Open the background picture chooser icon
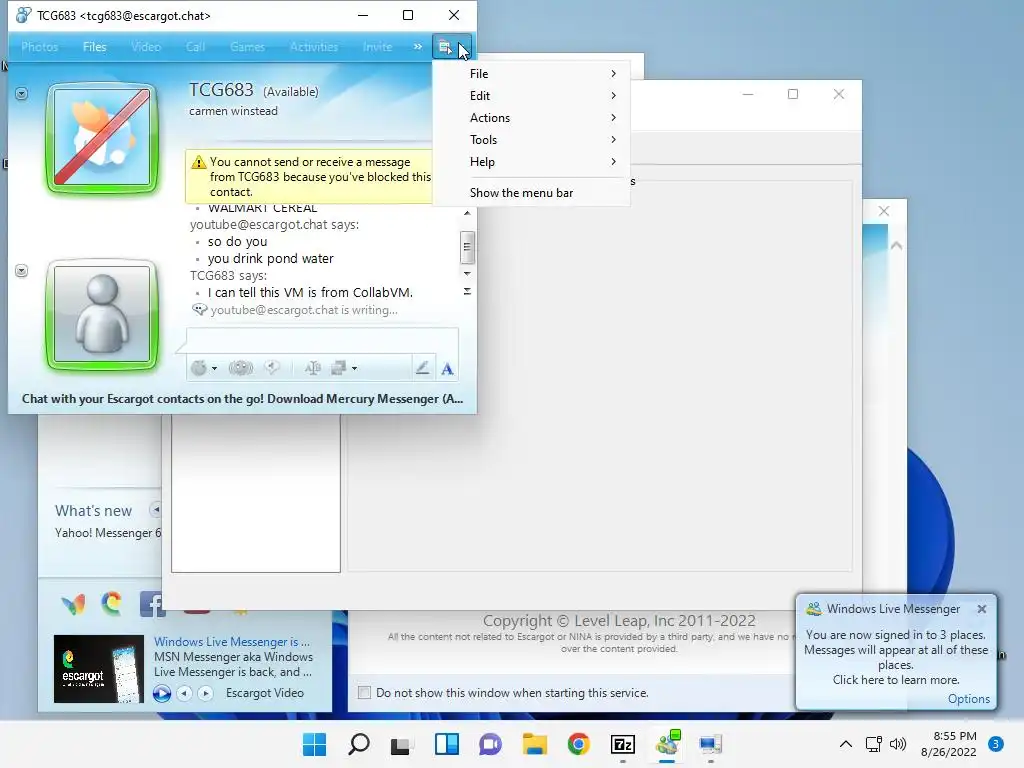This screenshot has width=1024, height=768. click(338, 368)
